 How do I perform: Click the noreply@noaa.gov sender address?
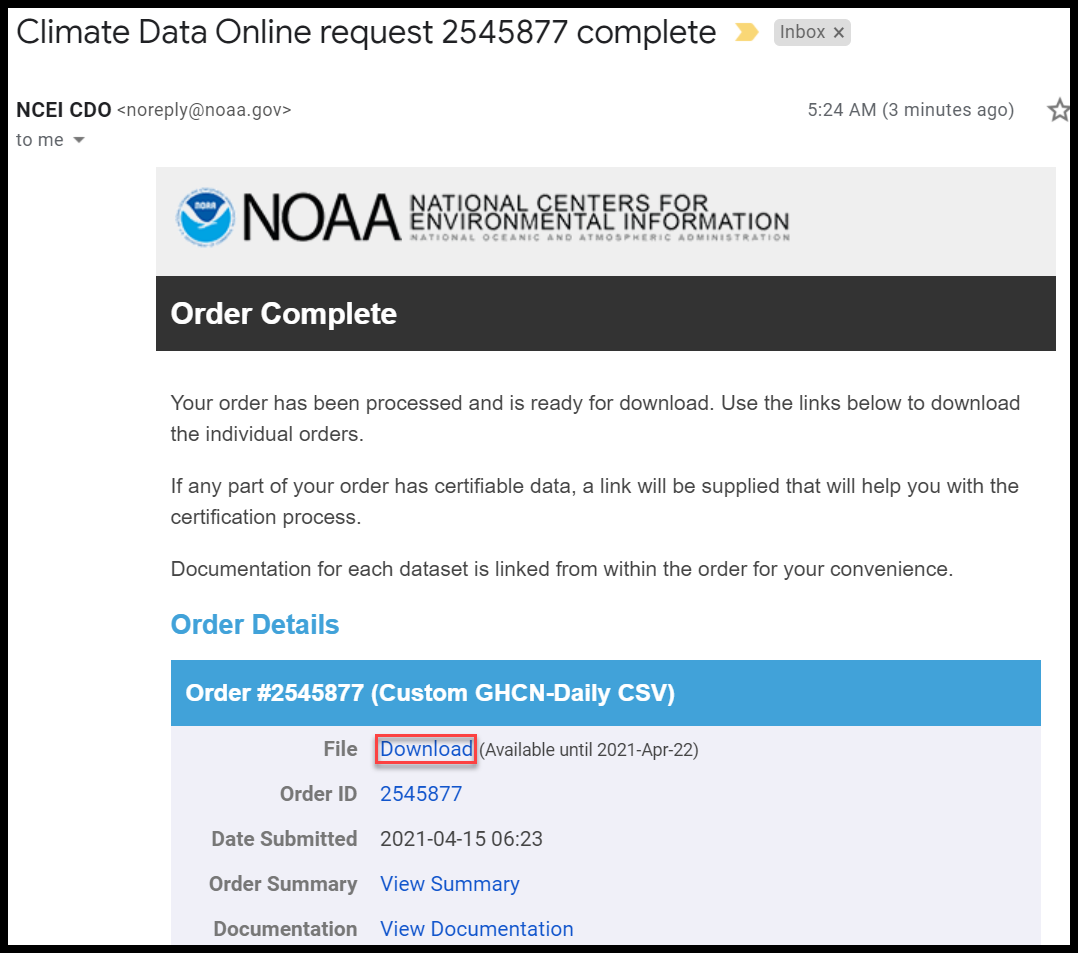[x=204, y=110]
